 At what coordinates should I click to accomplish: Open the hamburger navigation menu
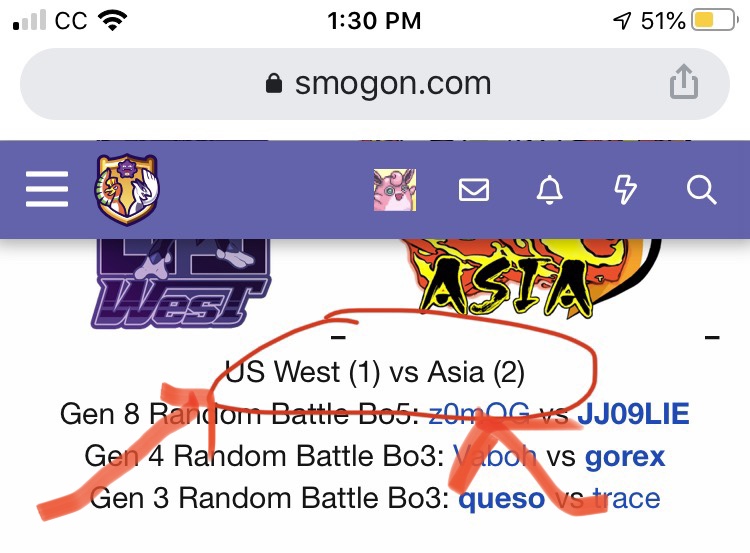pos(47,189)
